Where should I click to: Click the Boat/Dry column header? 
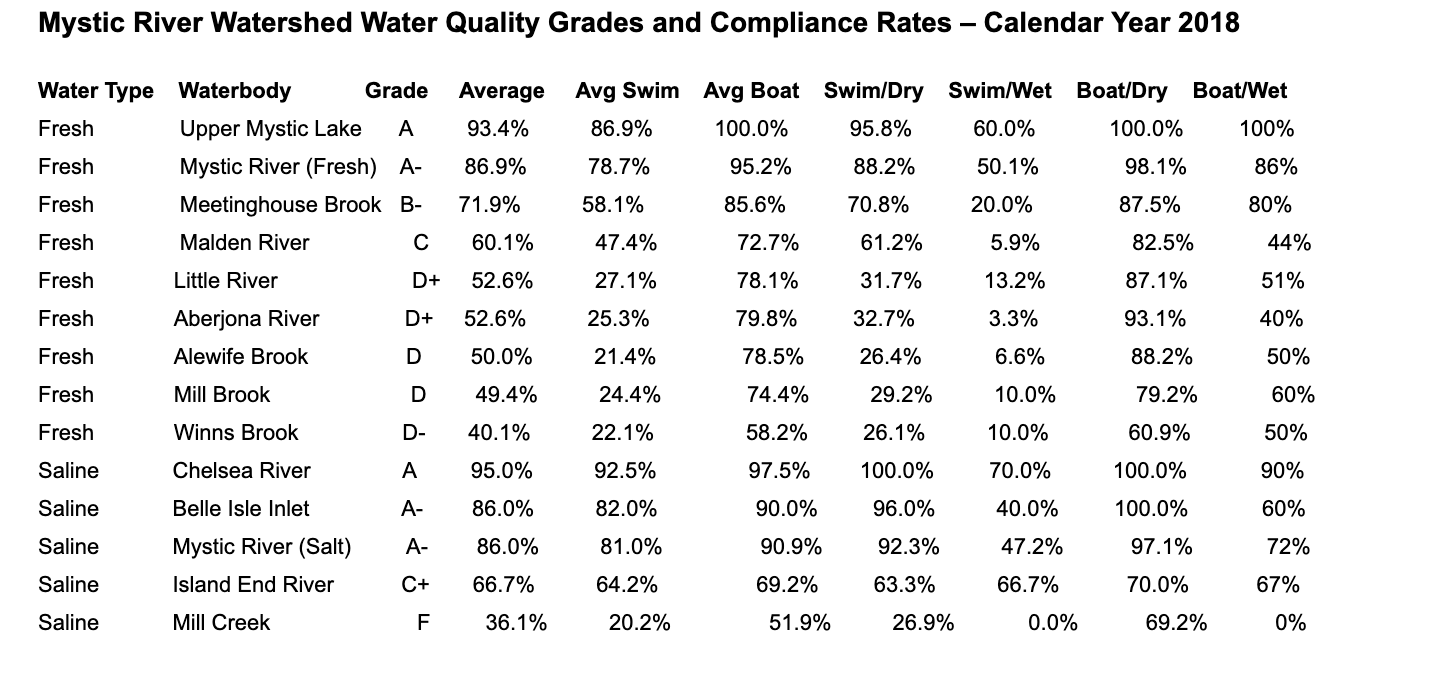(x=1122, y=91)
